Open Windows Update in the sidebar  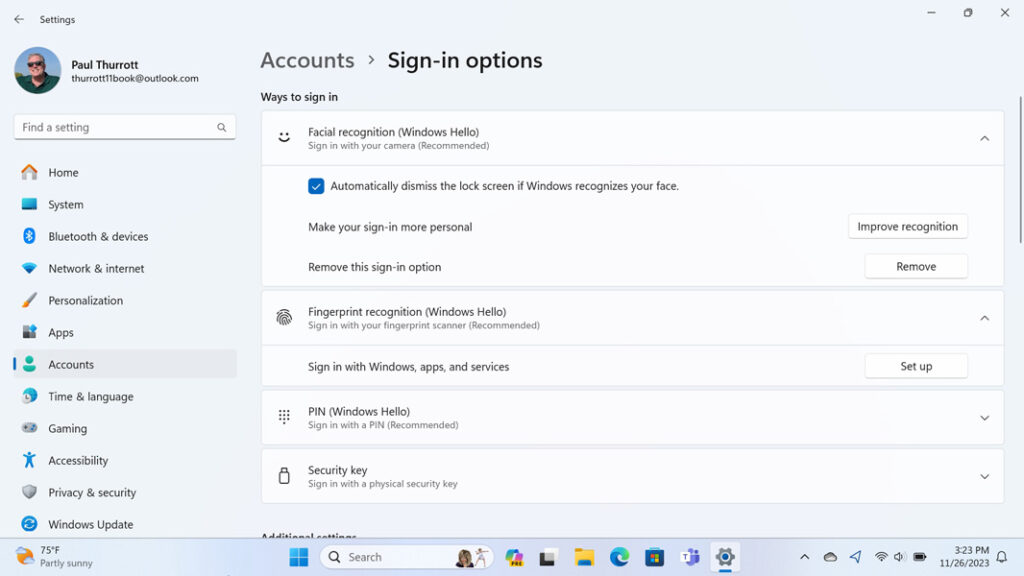(x=90, y=524)
